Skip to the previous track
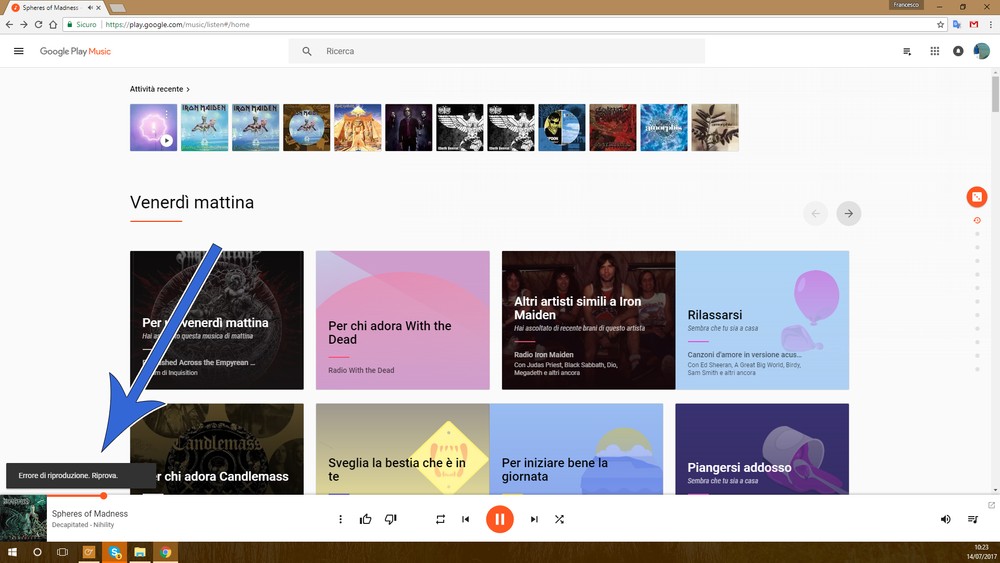 tap(466, 519)
